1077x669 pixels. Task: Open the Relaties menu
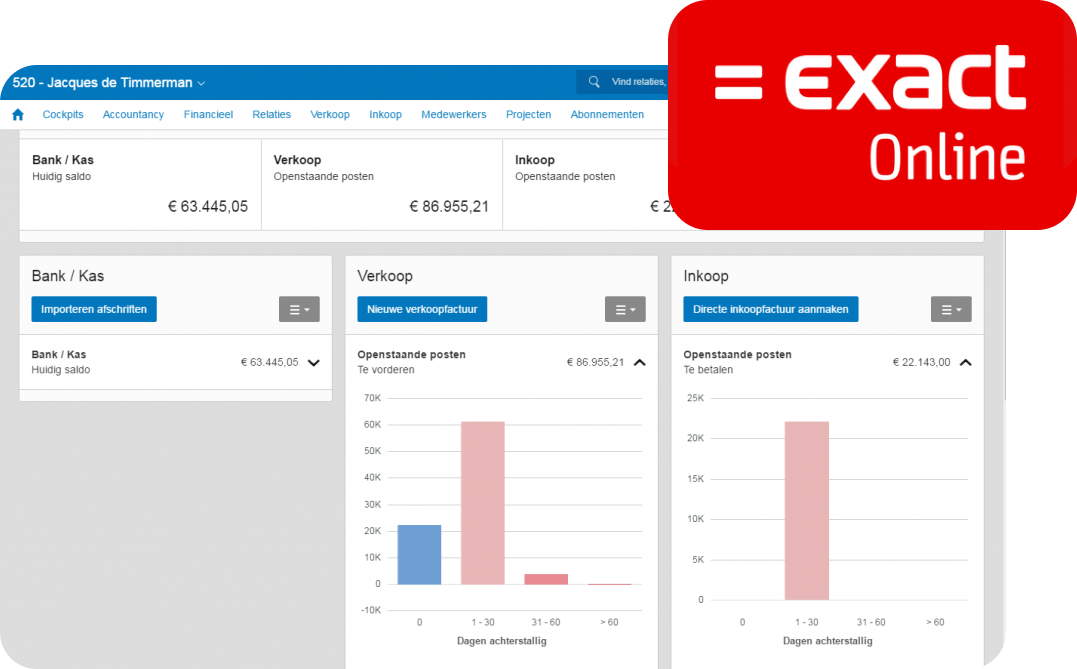(x=271, y=115)
